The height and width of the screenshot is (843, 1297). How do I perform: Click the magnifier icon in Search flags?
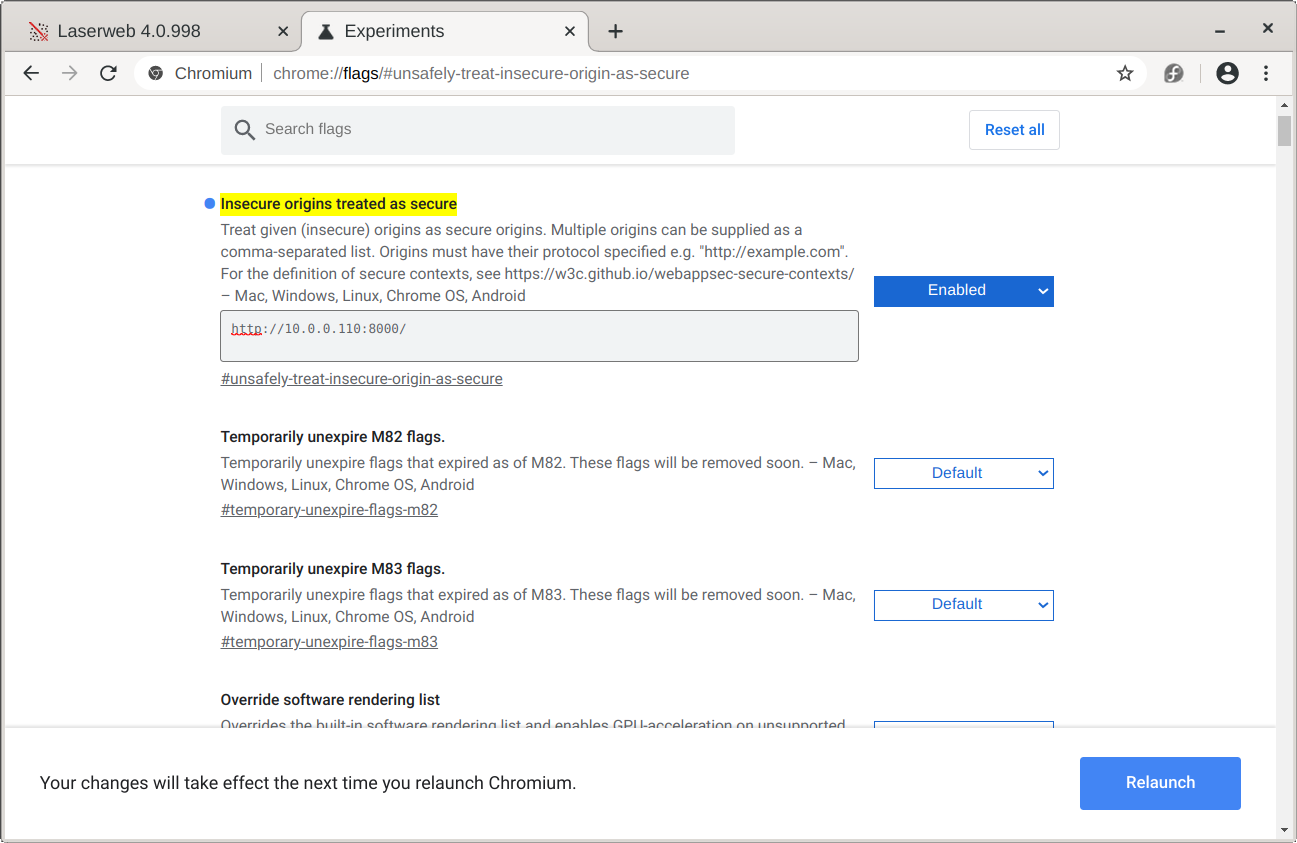click(x=244, y=130)
